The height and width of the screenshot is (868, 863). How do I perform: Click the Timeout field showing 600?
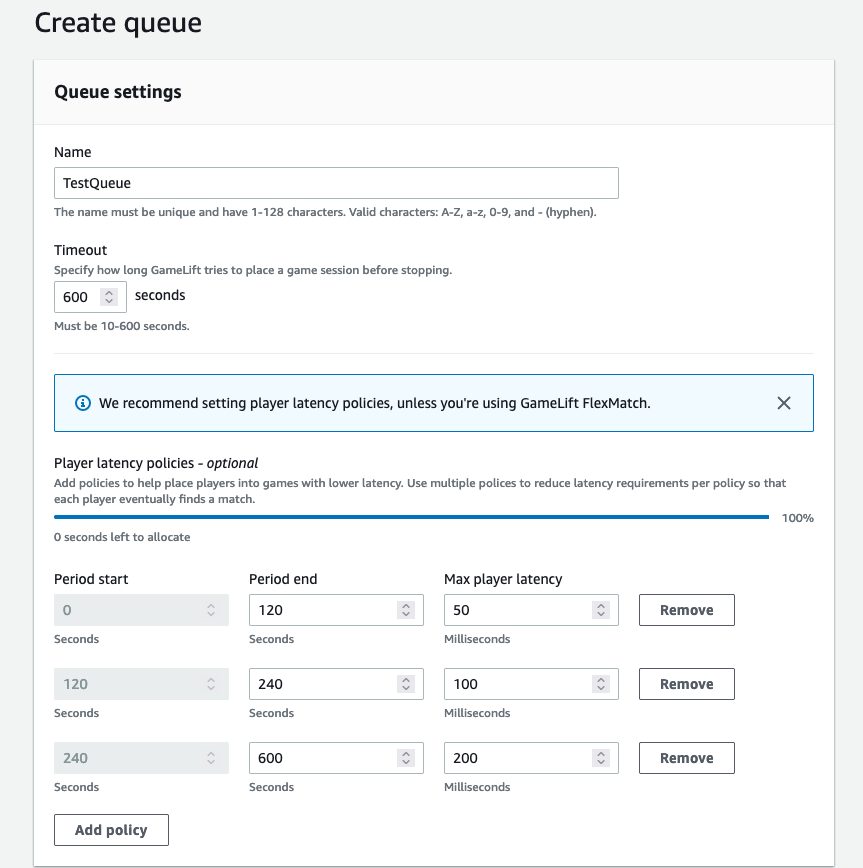pyautogui.click(x=78, y=297)
